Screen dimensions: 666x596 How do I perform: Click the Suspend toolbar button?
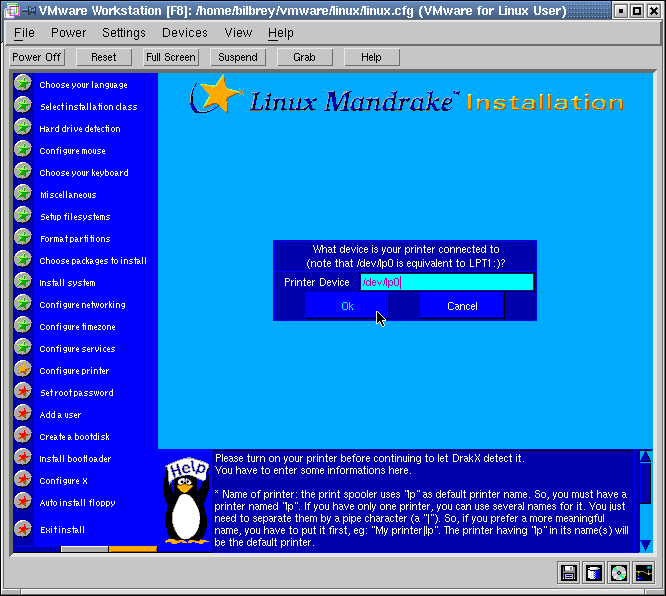point(238,57)
